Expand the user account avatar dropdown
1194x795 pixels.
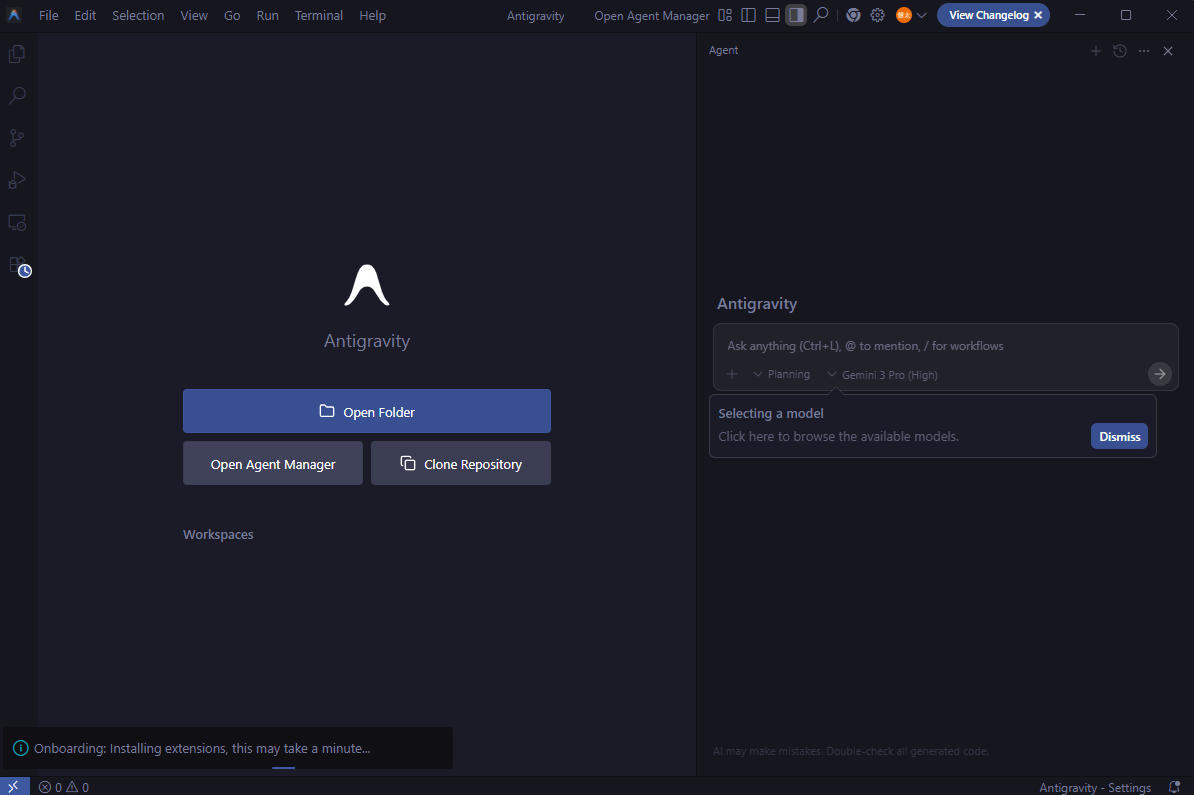[911, 15]
